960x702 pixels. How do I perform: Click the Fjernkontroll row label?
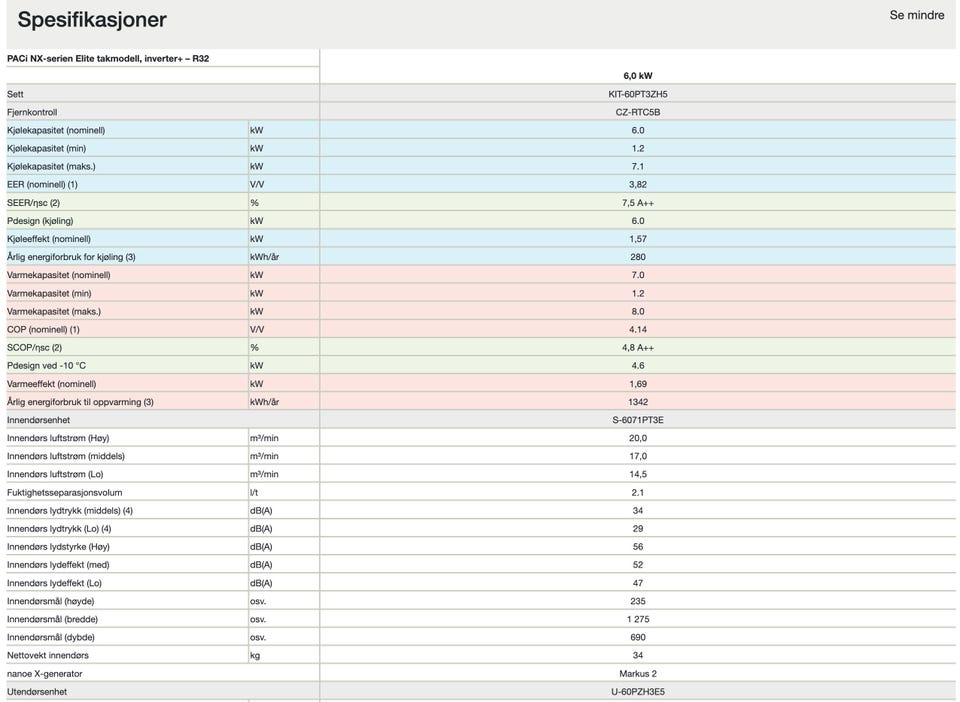tap(32, 113)
